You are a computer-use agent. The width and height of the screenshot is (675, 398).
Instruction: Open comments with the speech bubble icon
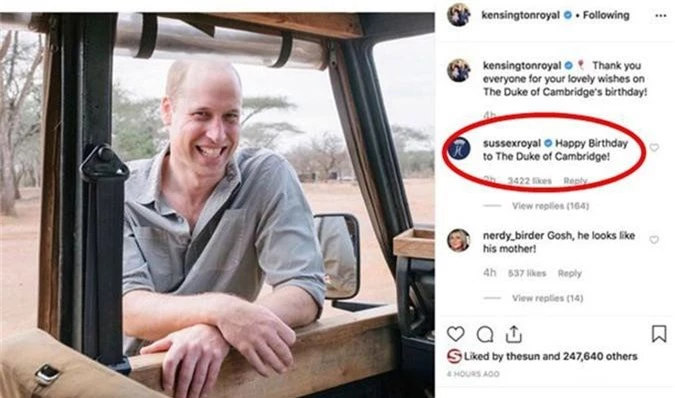(485, 334)
